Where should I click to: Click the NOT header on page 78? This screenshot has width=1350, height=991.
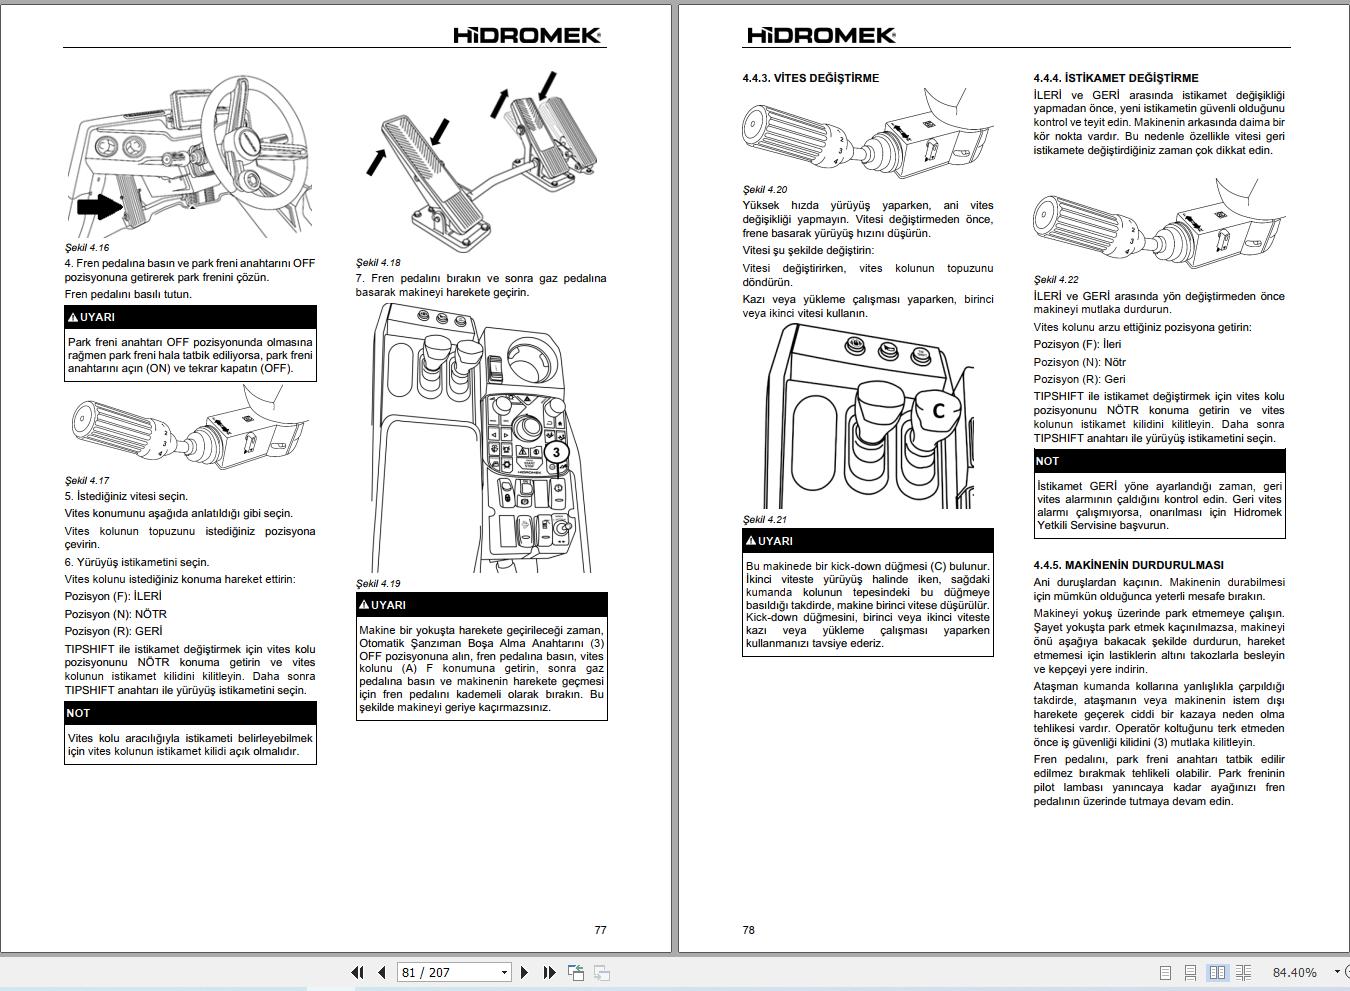point(1159,461)
